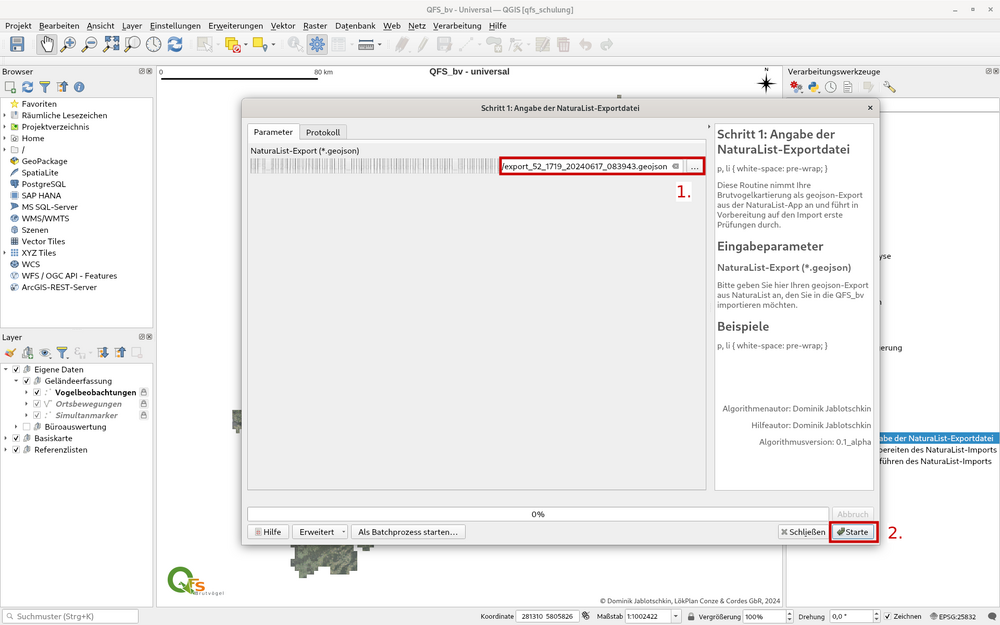
Task: Open the Projekt menu
Action: 18,26
